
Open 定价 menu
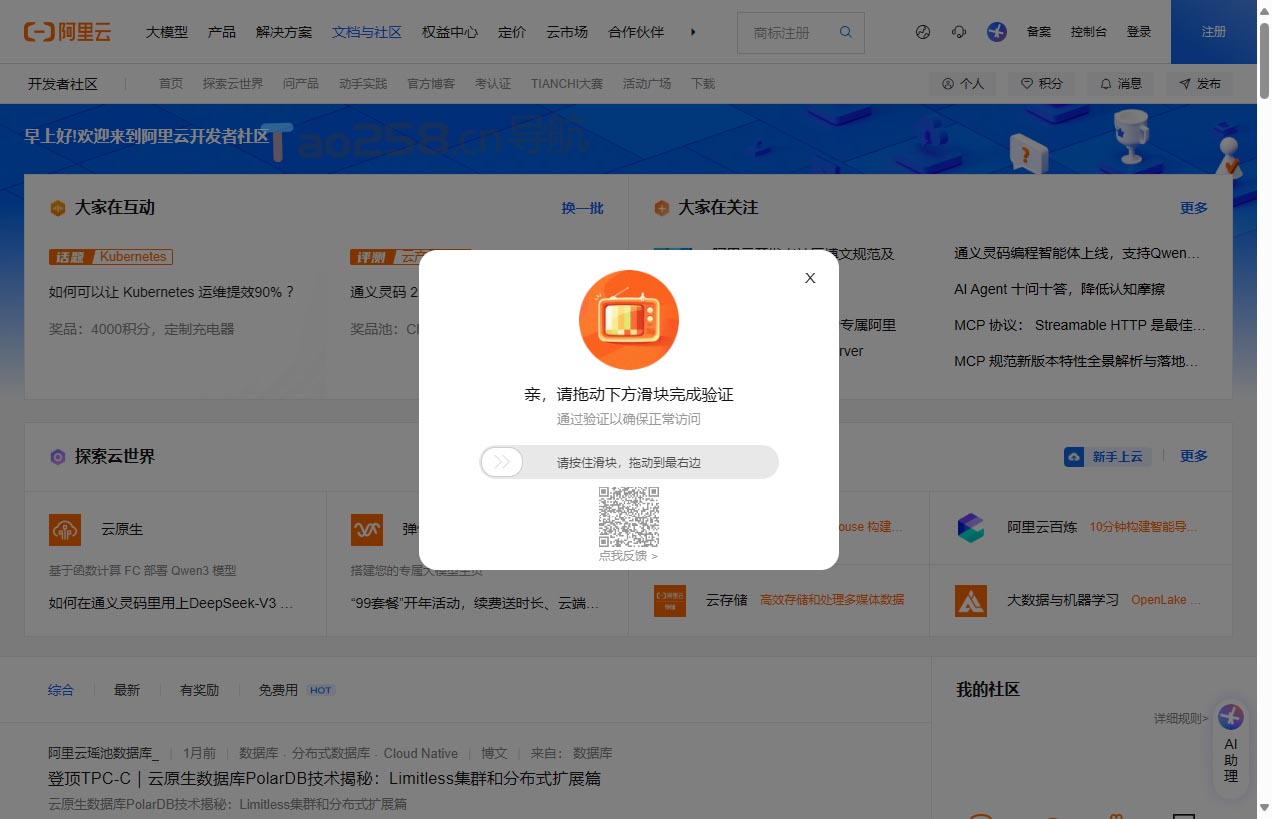[x=512, y=32]
